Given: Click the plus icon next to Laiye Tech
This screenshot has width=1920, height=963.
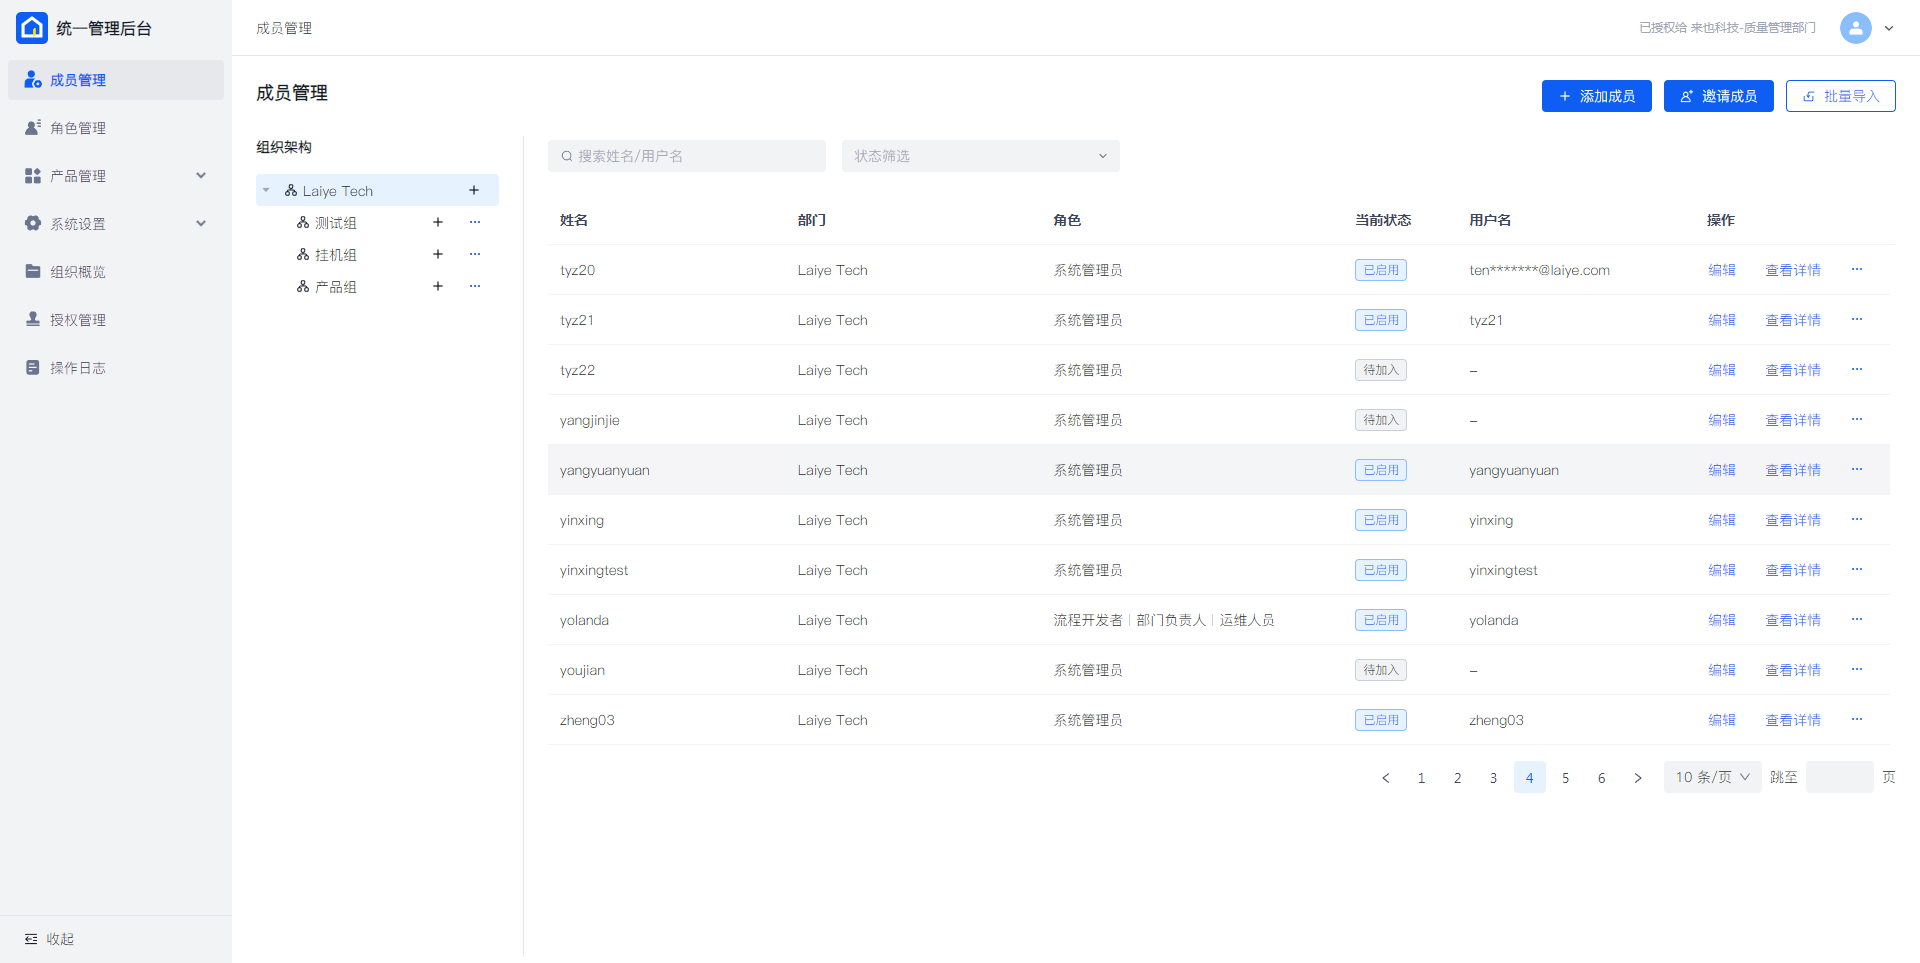Looking at the screenshot, I should tap(474, 190).
